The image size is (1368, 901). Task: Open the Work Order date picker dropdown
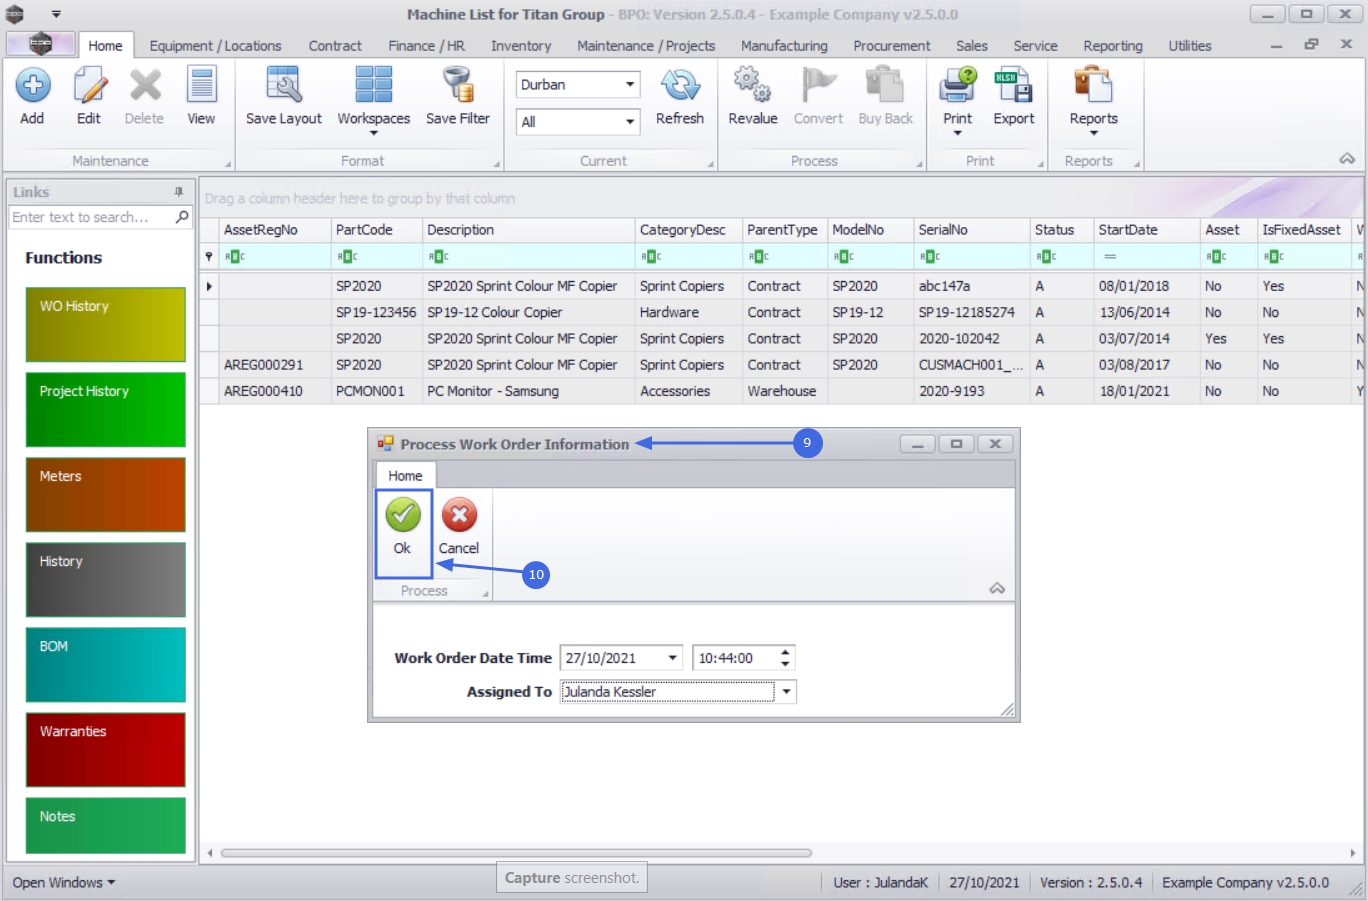tap(673, 658)
